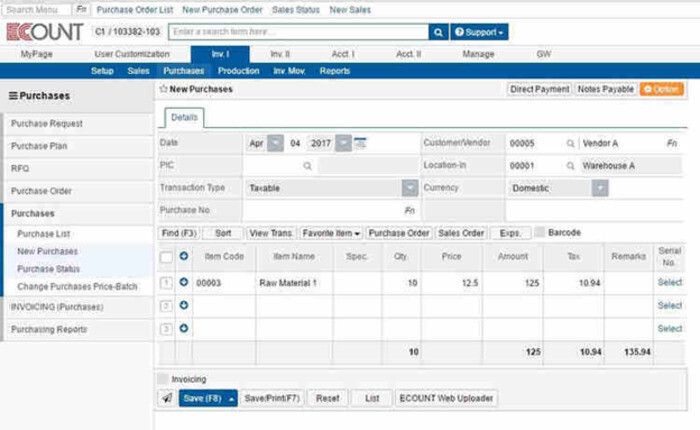Toggle the Barcode checkbox
Viewport: 700px width, 430px height.
coord(540,232)
